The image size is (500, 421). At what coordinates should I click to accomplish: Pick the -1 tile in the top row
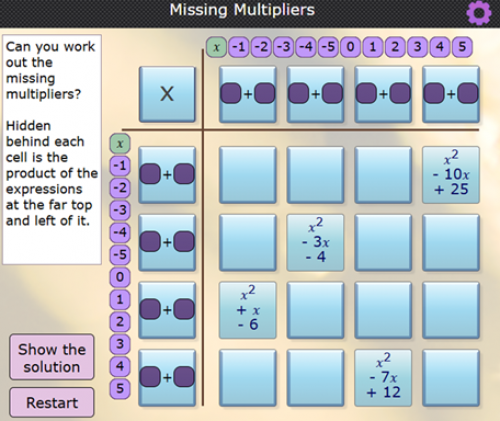click(239, 47)
